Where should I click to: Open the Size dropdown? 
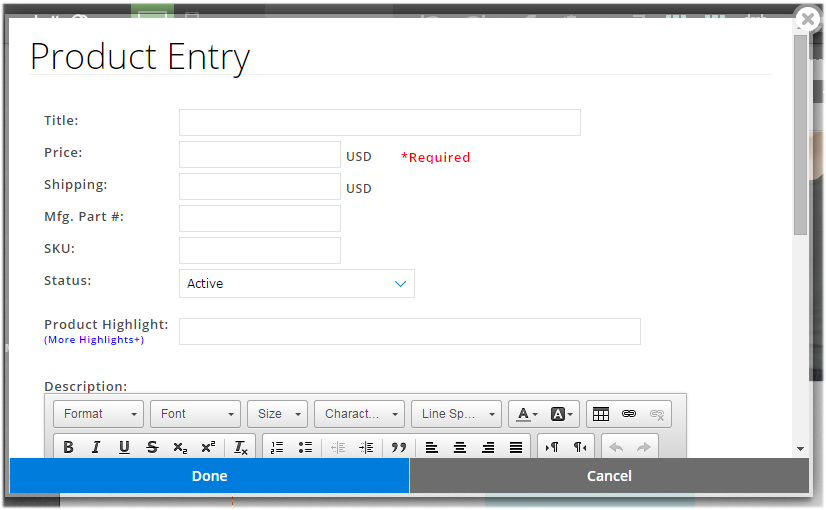pyautogui.click(x=278, y=414)
